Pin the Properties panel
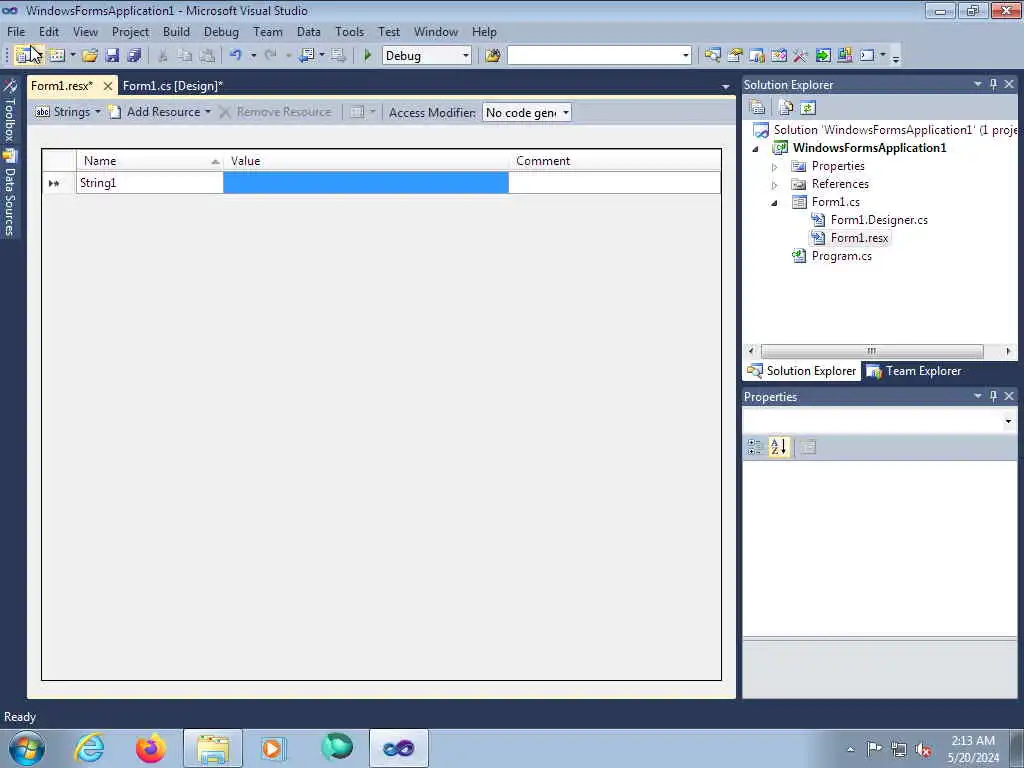The height and width of the screenshot is (768, 1024). (x=993, y=396)
